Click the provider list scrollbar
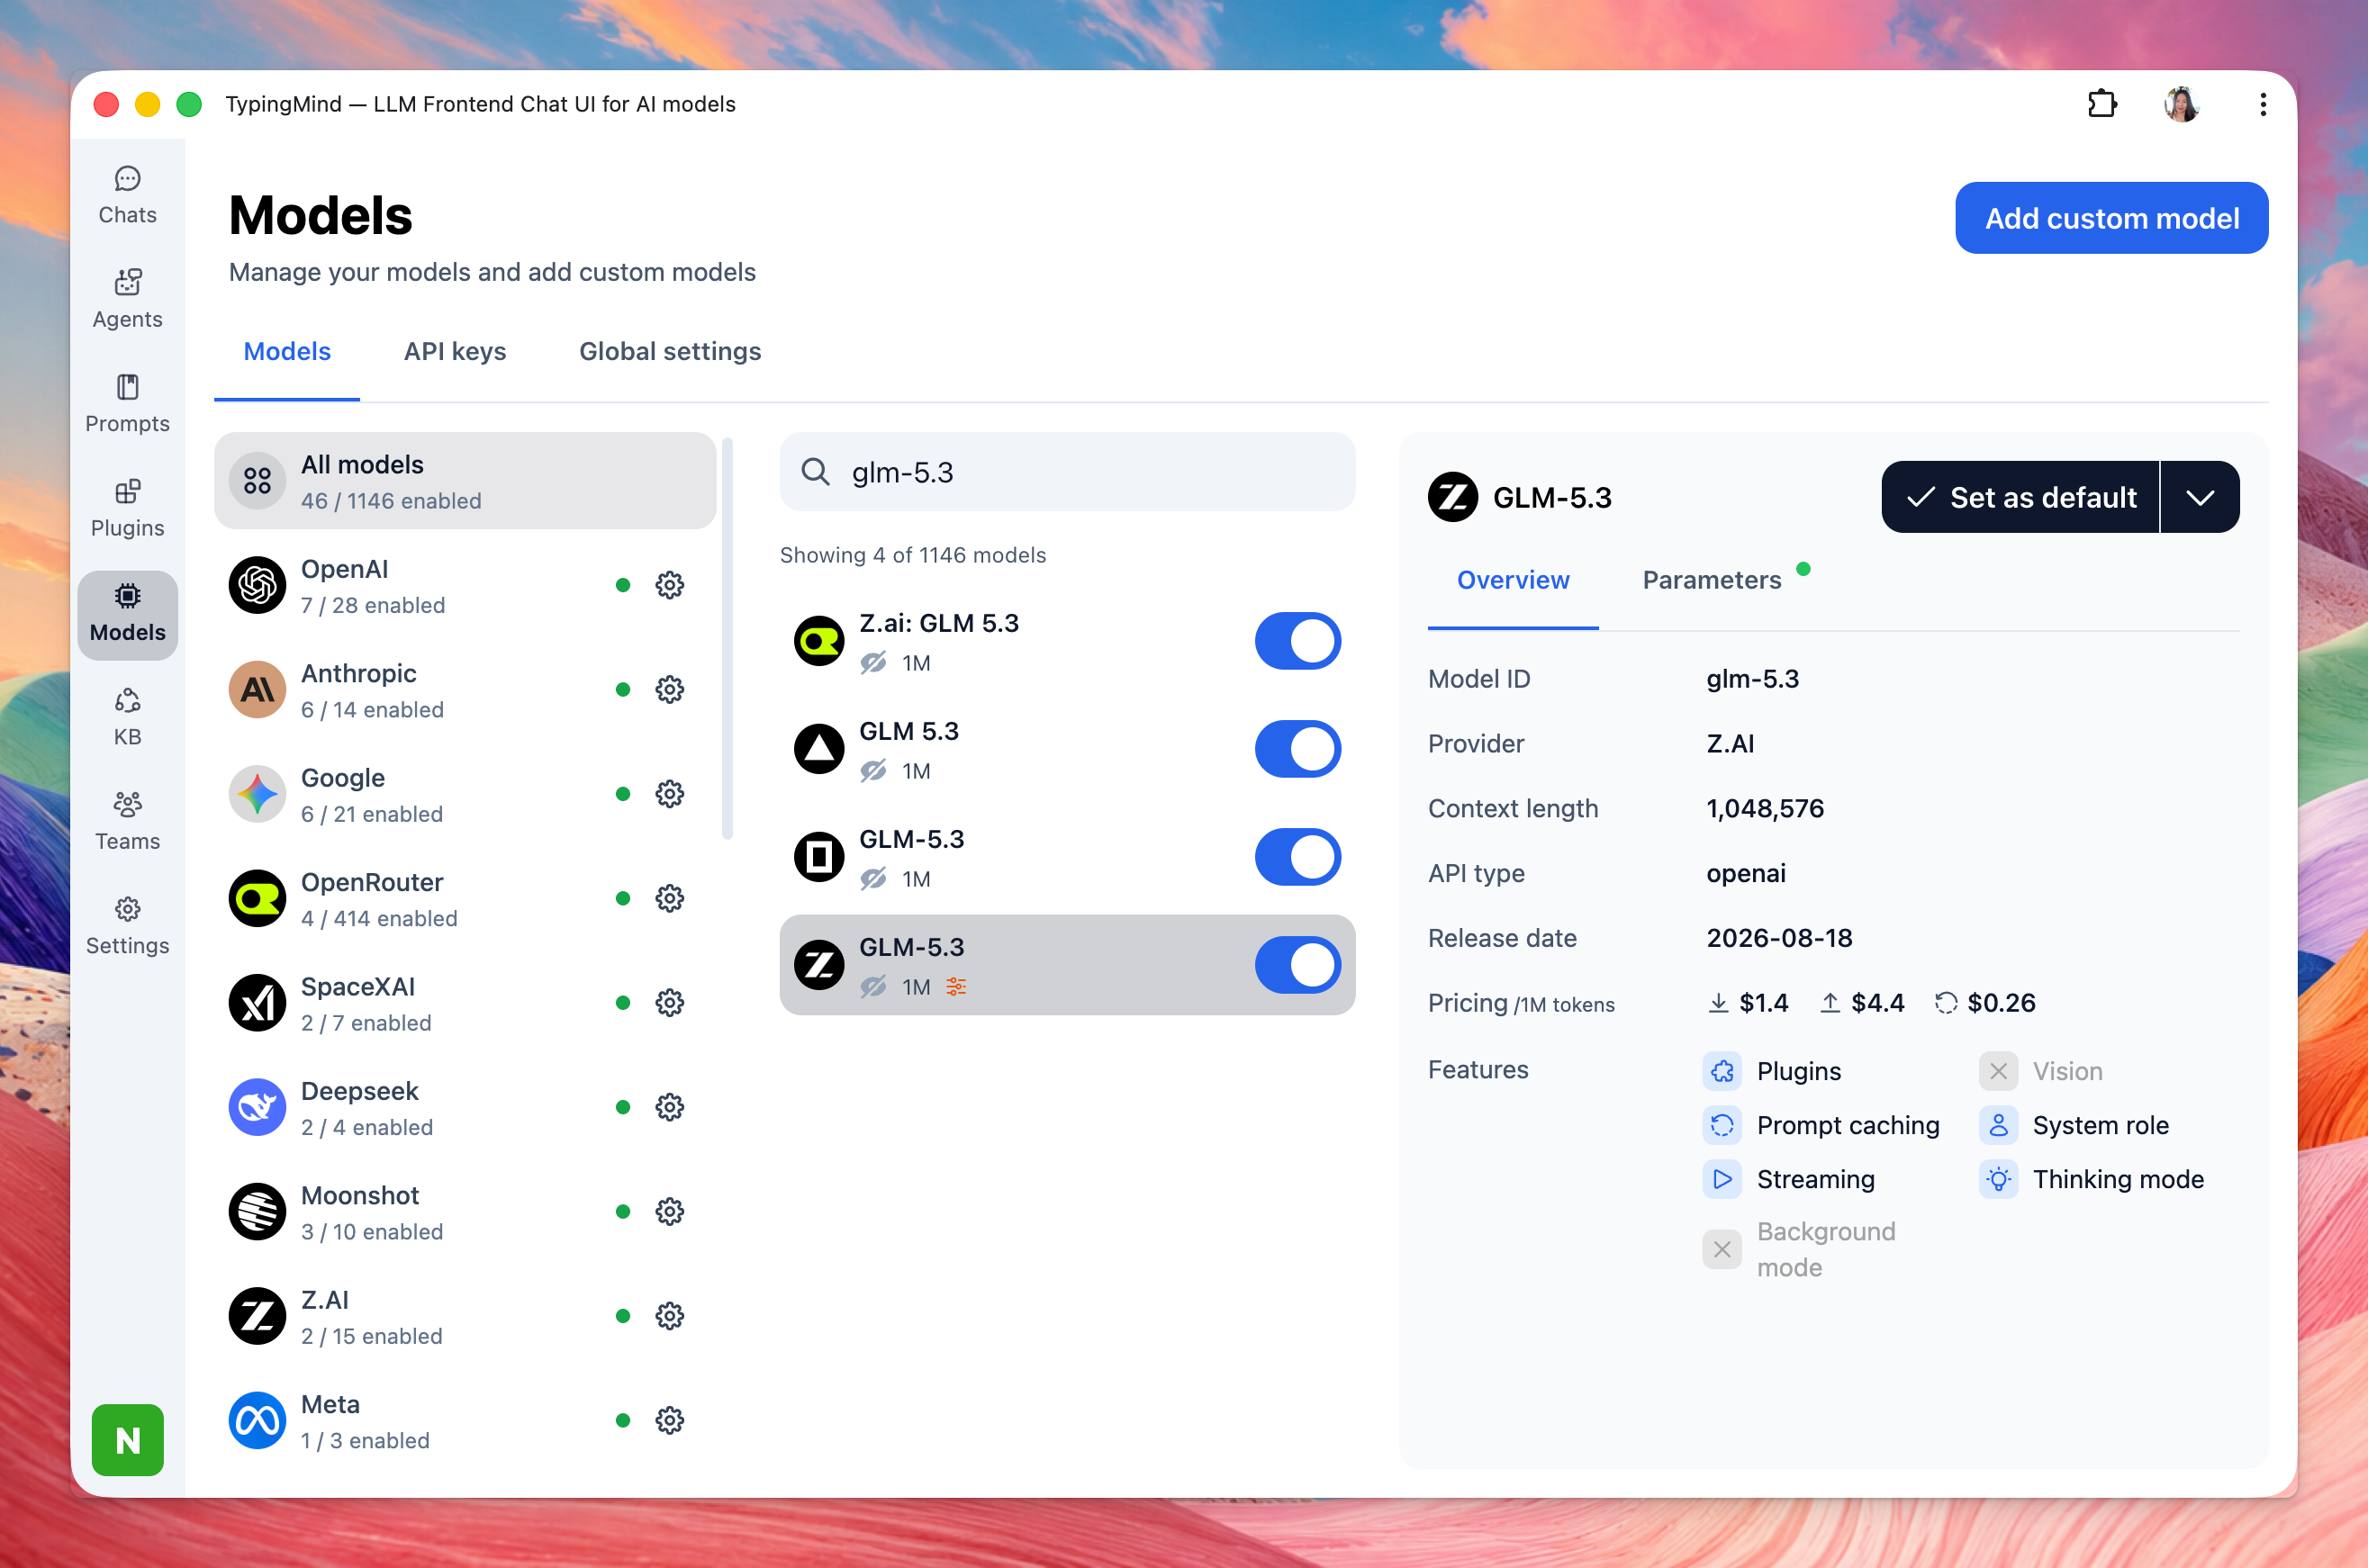The image size is (2368, 1568). pyautogui.click(x=727, y=639)
